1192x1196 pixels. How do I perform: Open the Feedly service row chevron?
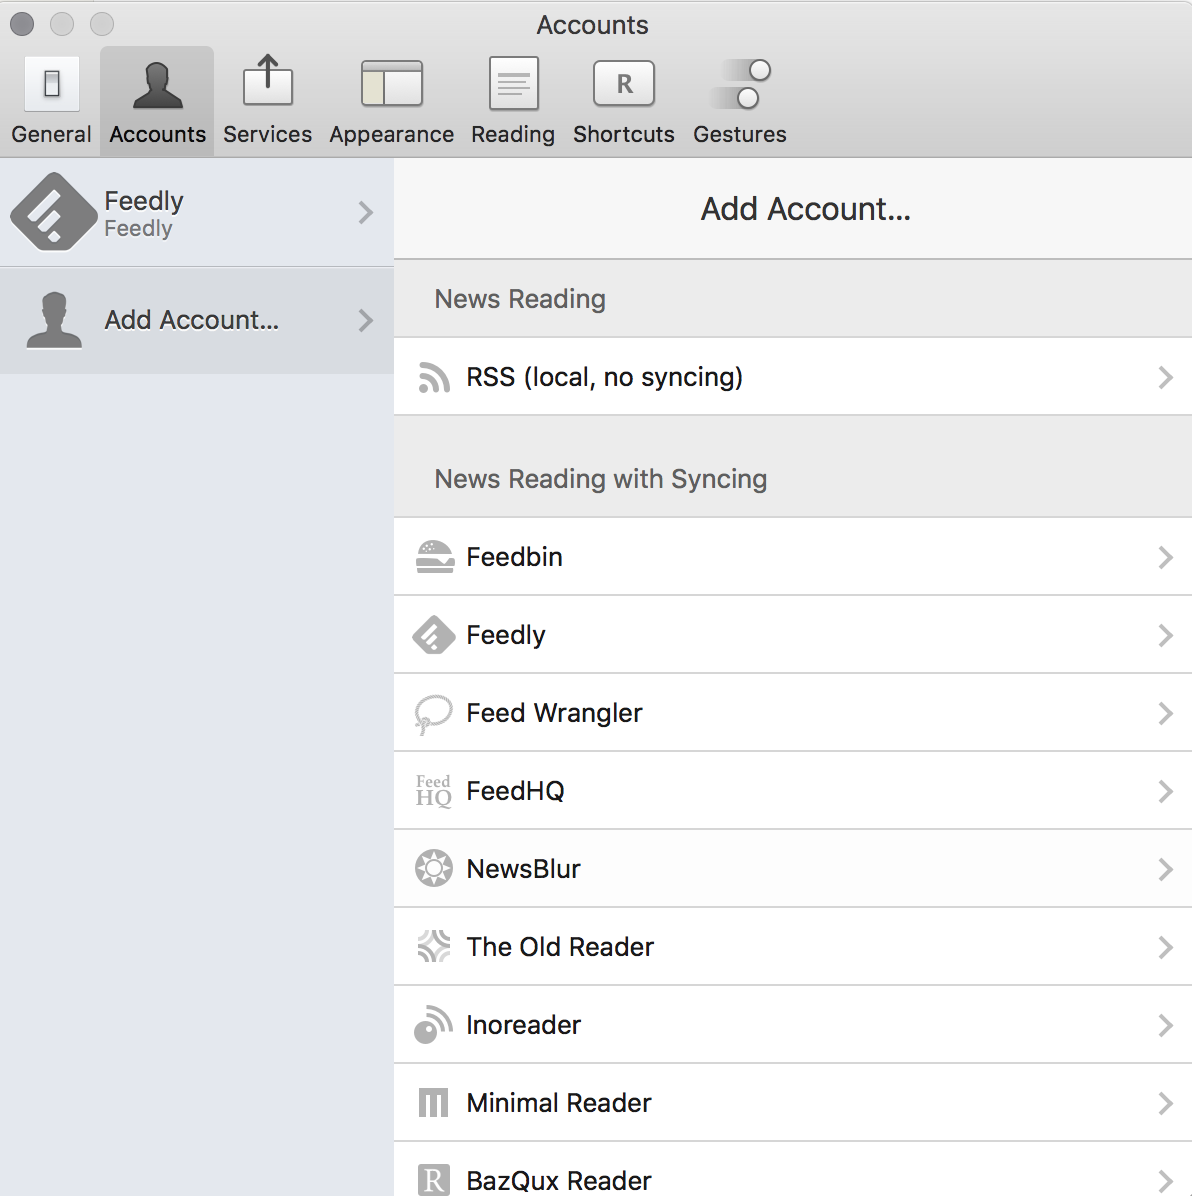tap(1165, 635)
